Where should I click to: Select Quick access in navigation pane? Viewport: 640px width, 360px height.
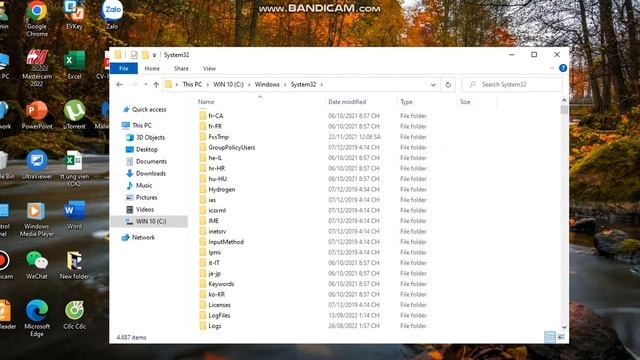pyautogui.click(x=149, y=109)
